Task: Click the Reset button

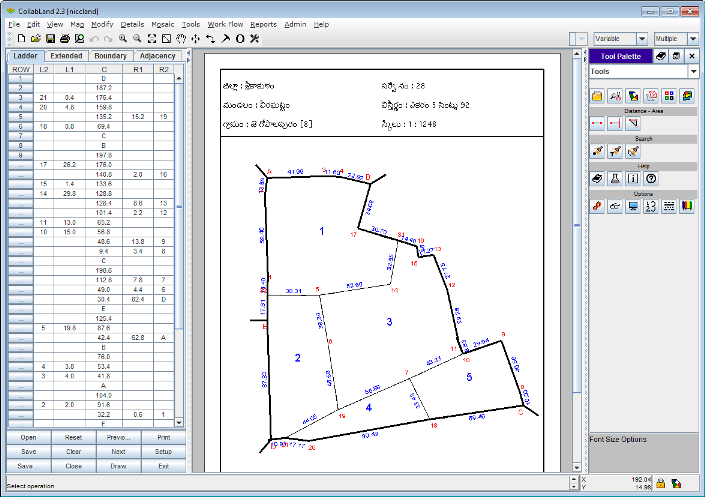Action: point(73,437)
